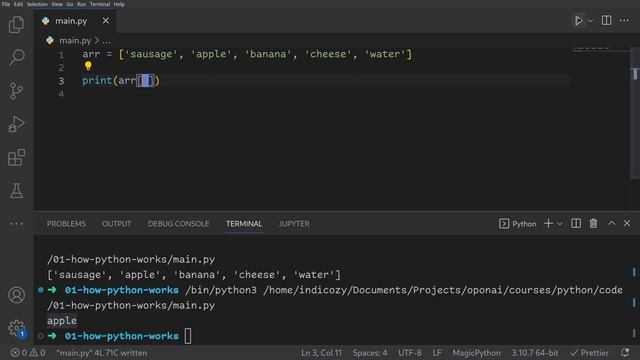Open the Source Control view
This screenshot has height=360, width=640.
click(x=16, y=91)
